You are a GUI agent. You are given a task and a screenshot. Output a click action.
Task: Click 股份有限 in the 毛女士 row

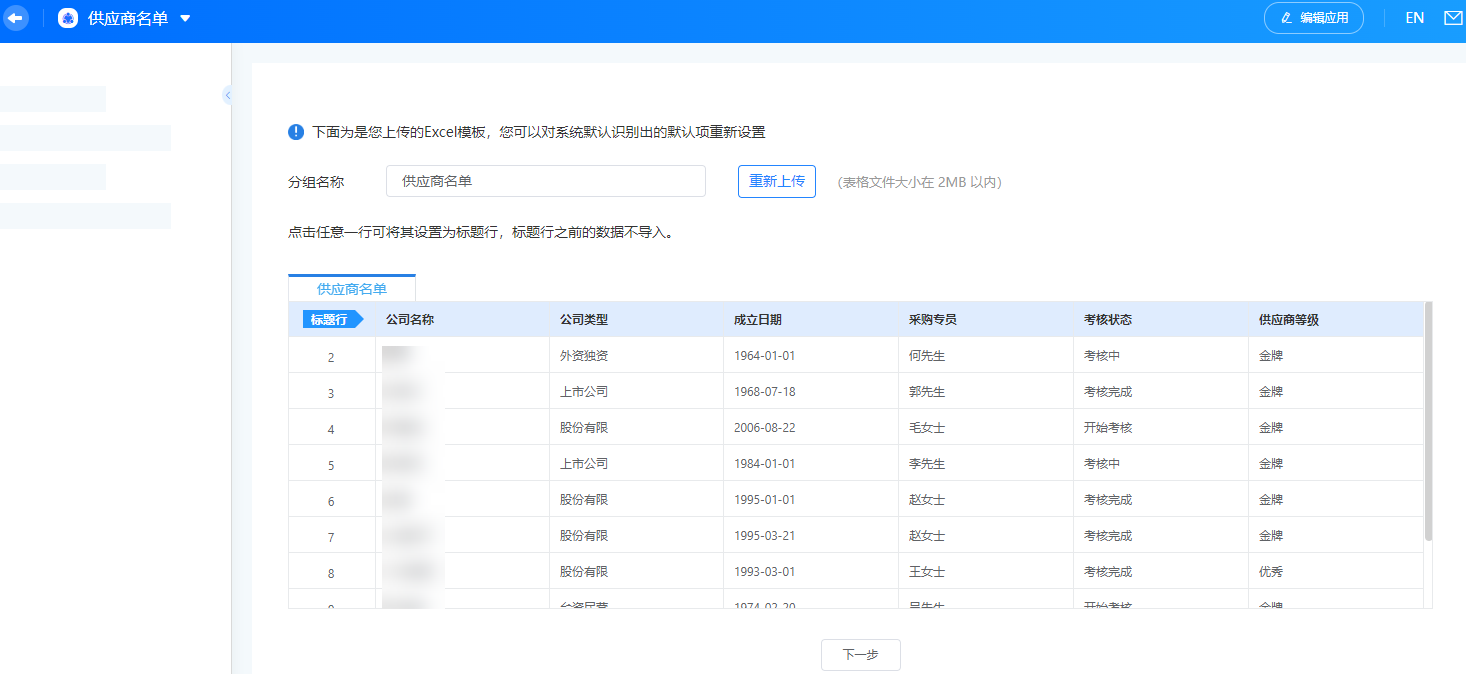pyautogui.click(x=584, y=428)
